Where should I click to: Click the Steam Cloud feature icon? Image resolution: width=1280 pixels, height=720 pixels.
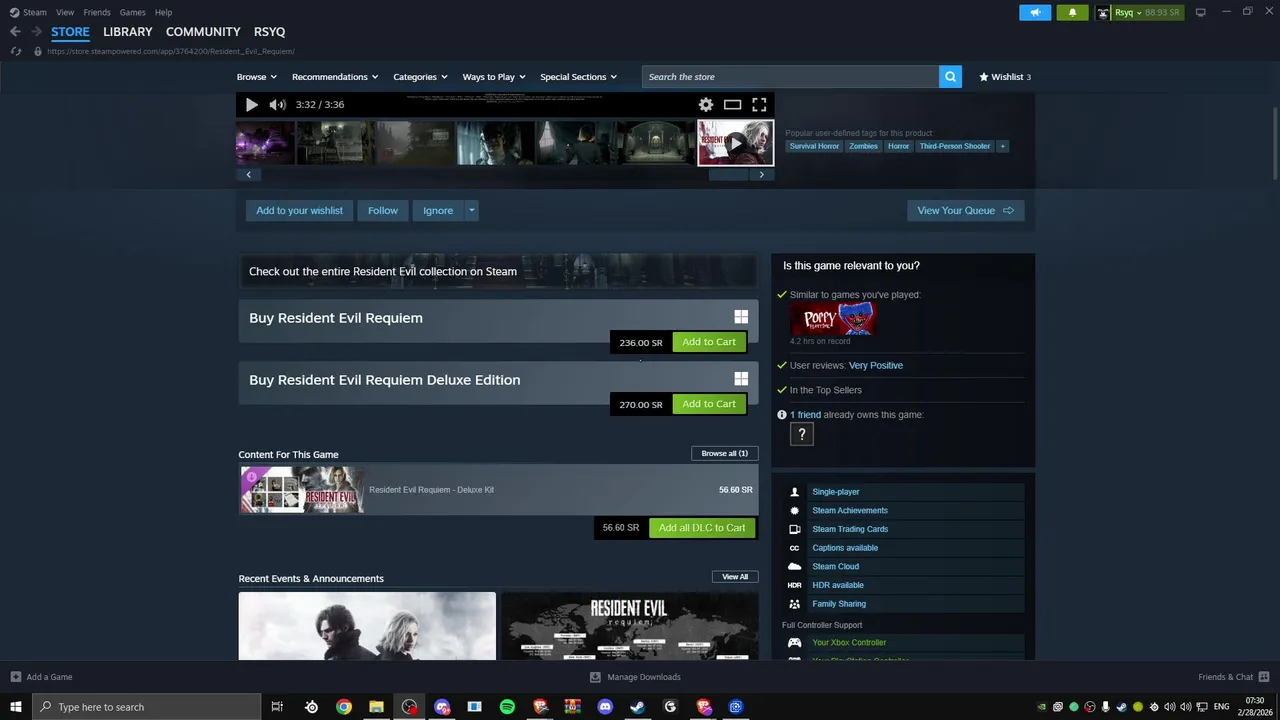point(795,567)
